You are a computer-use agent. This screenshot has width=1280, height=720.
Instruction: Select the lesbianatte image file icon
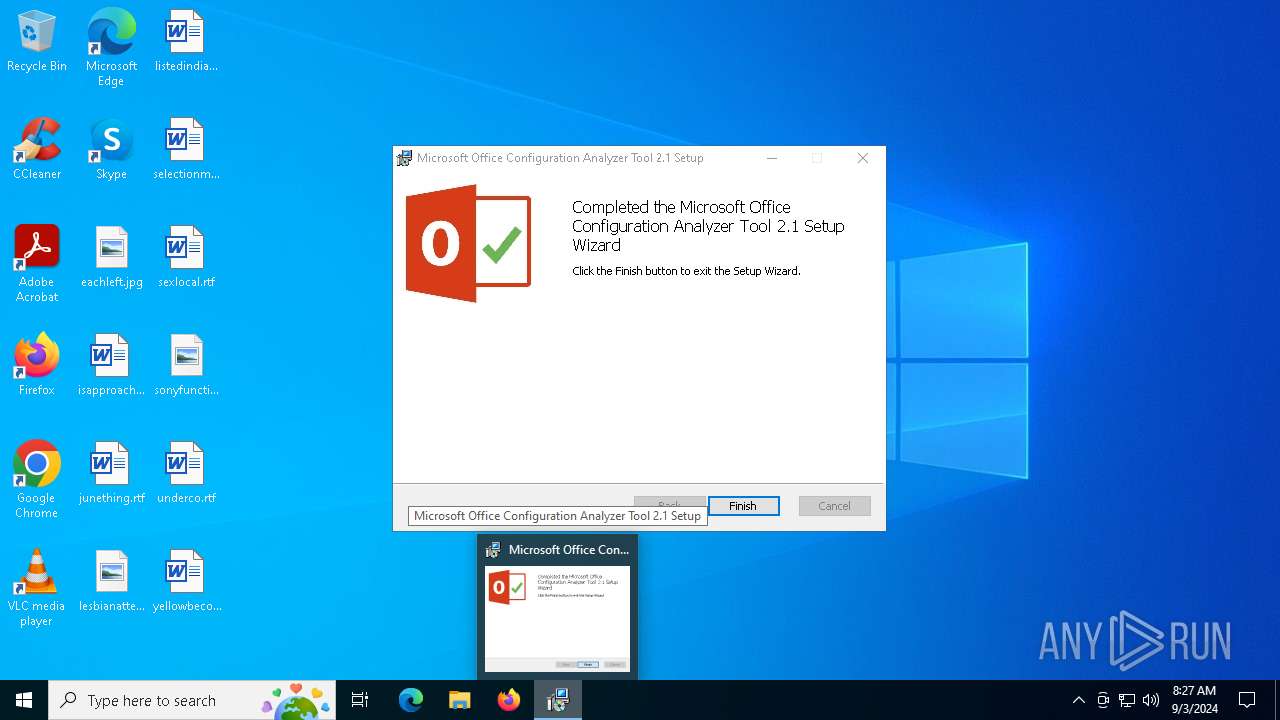tap(111, 582)
